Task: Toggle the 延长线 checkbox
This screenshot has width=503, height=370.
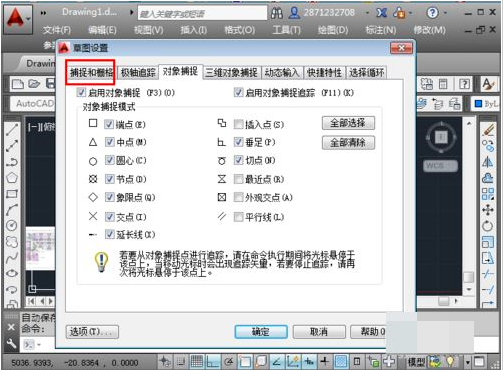Action: 110,235
